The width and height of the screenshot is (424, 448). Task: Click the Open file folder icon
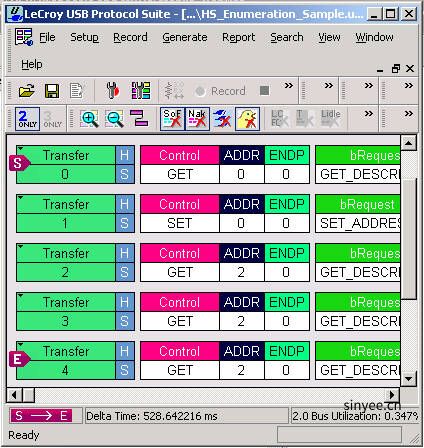click(x=27, y=90)
